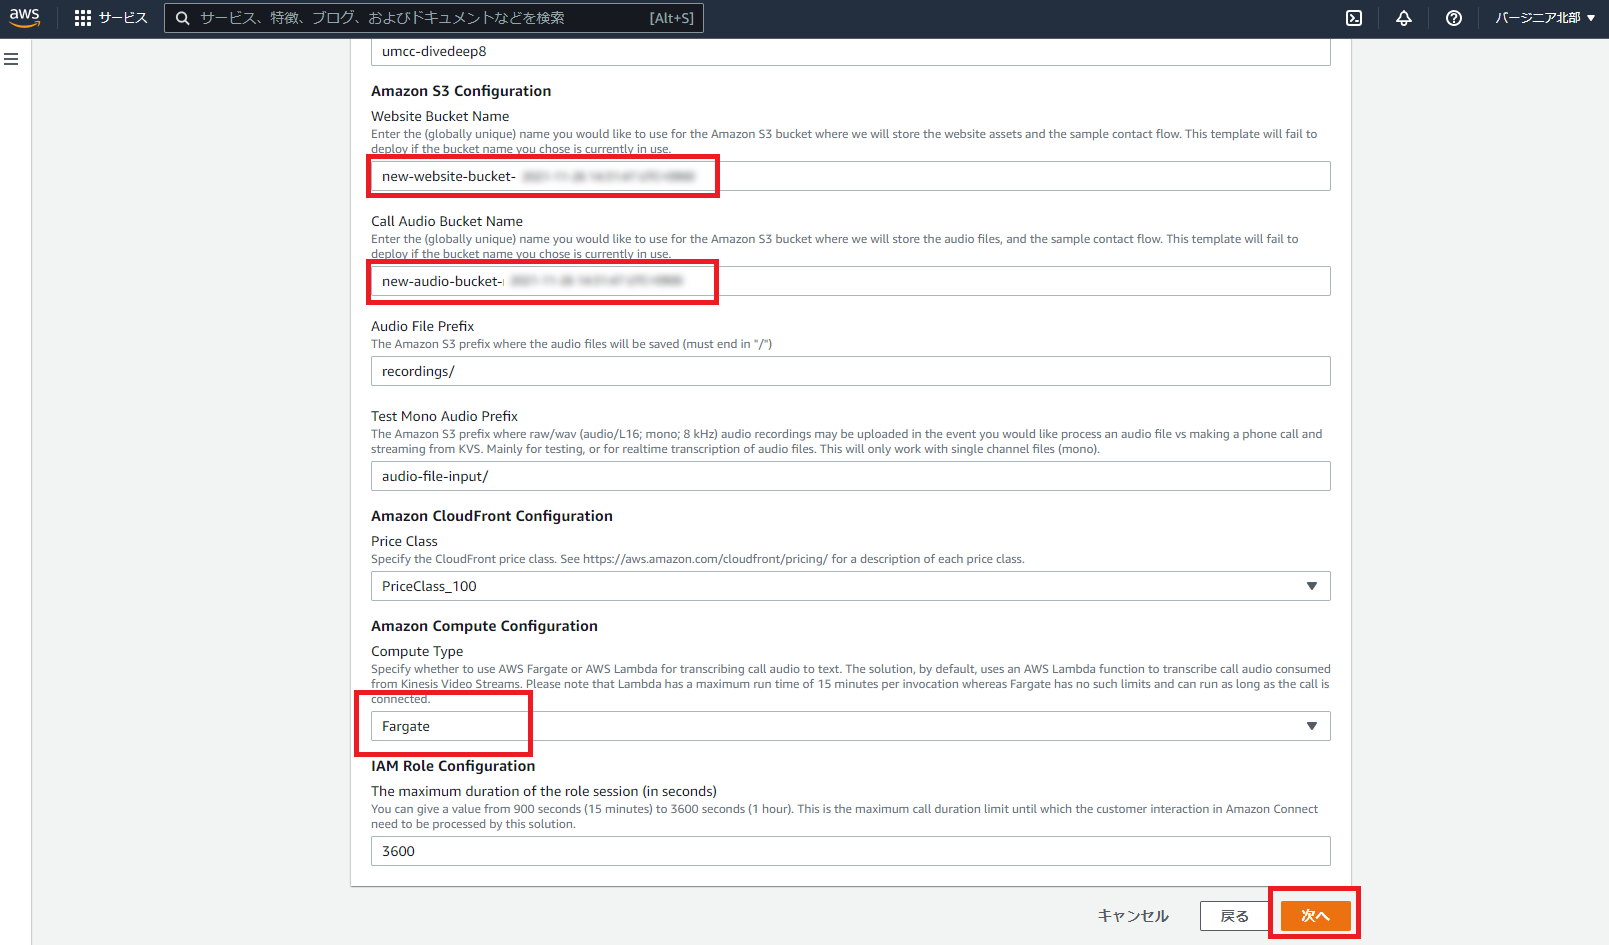Click the maximum duration of role session label
The width and height of the screenshot is (1609, 945).
[544, 791]
